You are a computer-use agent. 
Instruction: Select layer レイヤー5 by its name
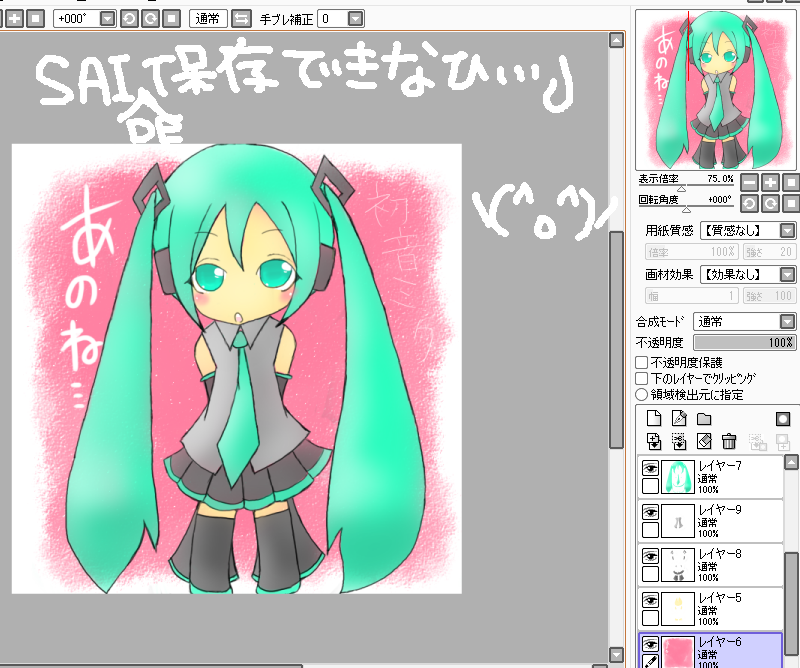coord(720,598)
